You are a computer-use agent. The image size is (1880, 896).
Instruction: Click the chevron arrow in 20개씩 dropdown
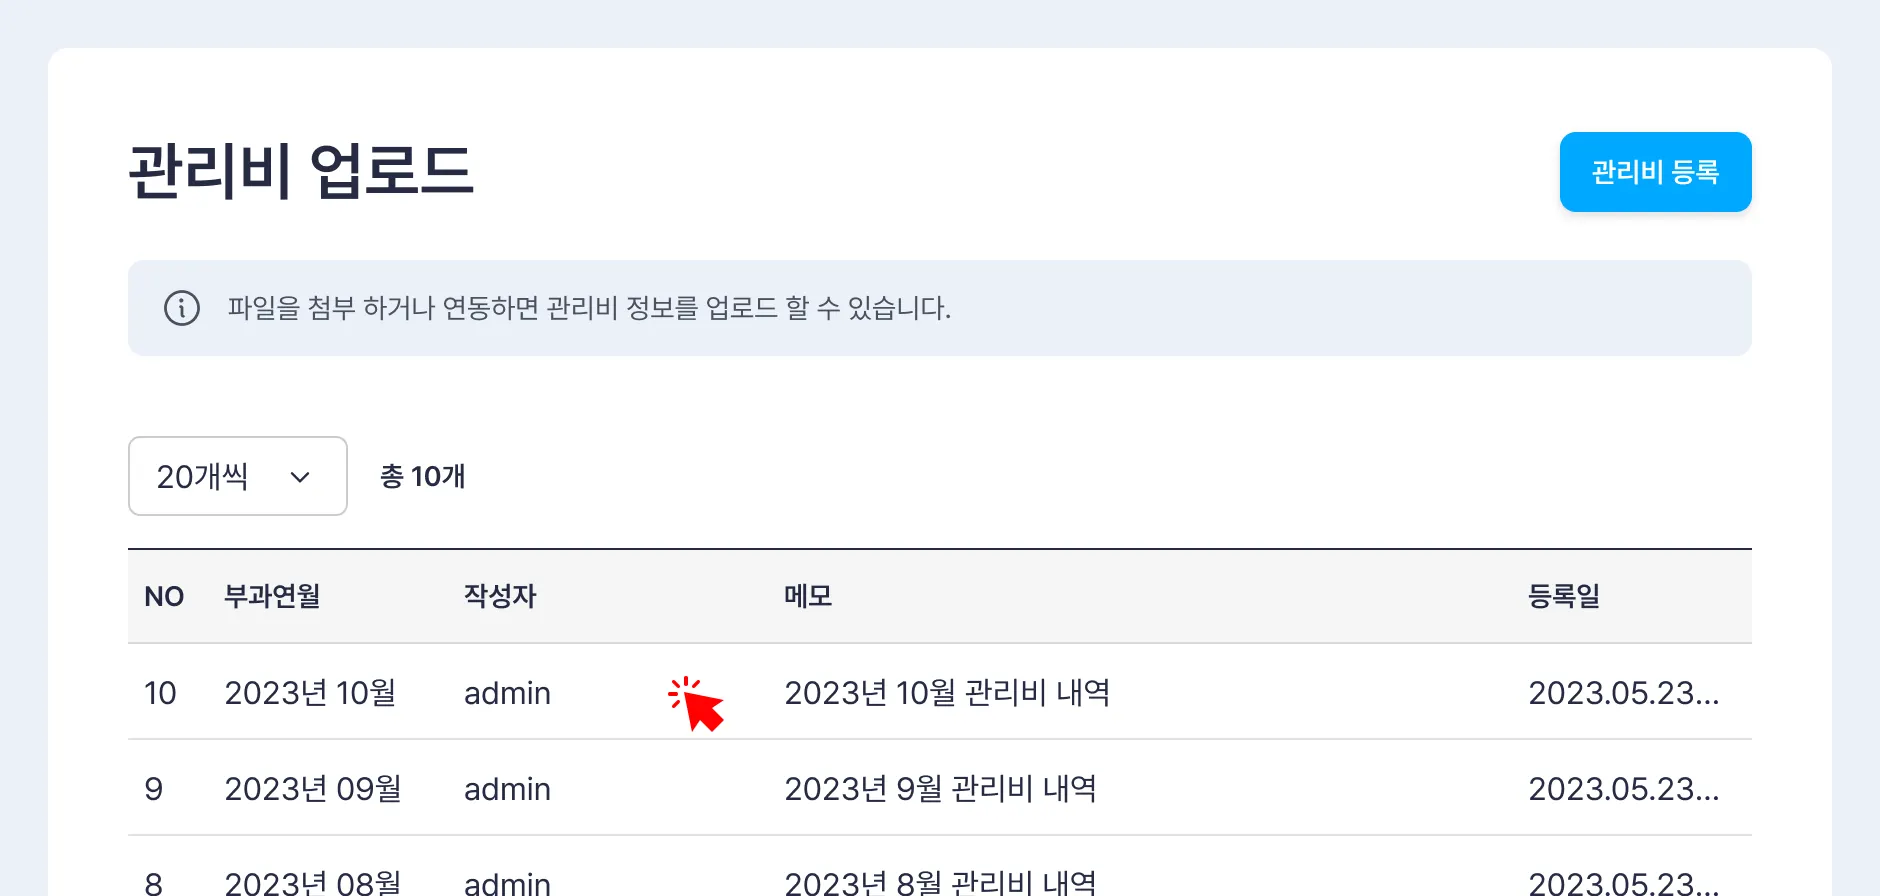pyautogui.click(x=300, y=477)
